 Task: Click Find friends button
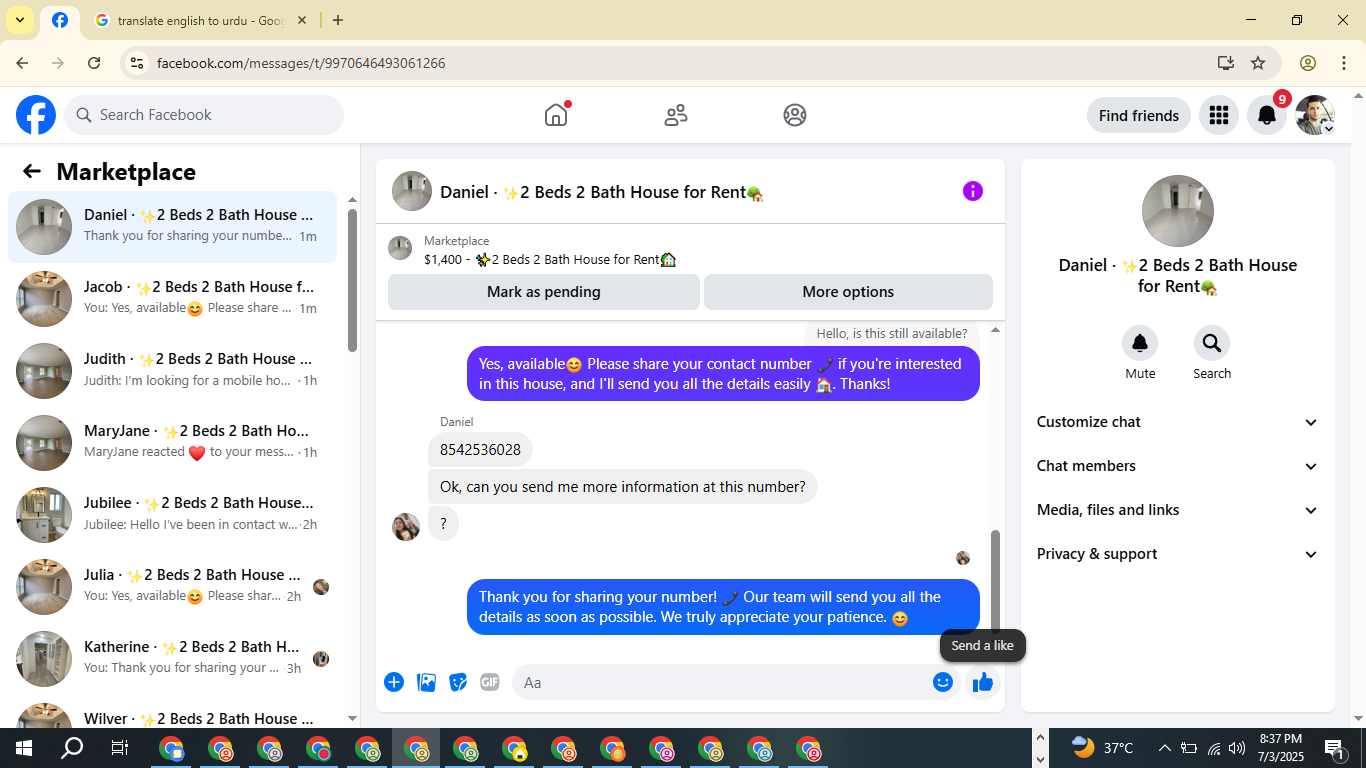coord(1139,115)
